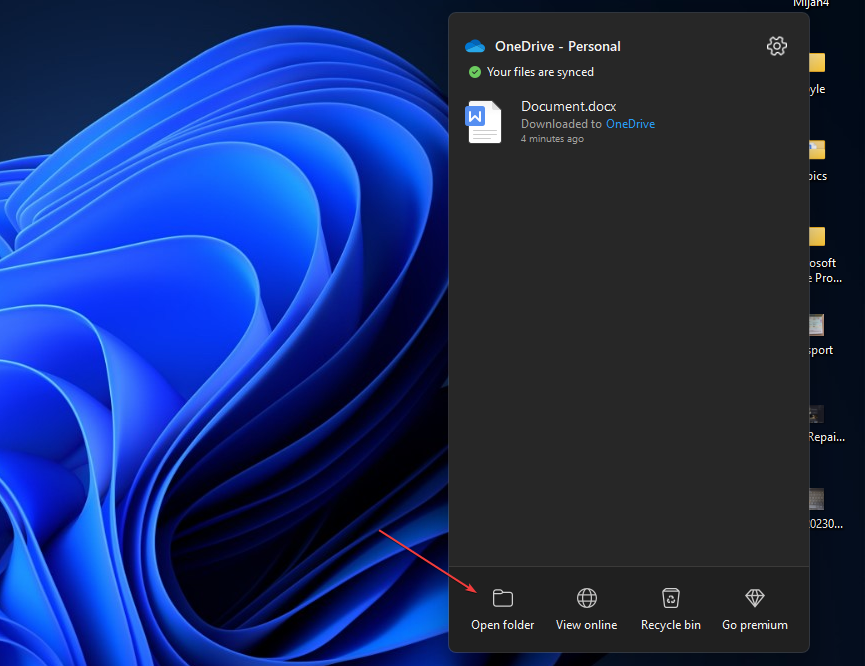This screenshot has height=666, width=865.
Task: Click the Open folder icon
Action: coord(503,598)
